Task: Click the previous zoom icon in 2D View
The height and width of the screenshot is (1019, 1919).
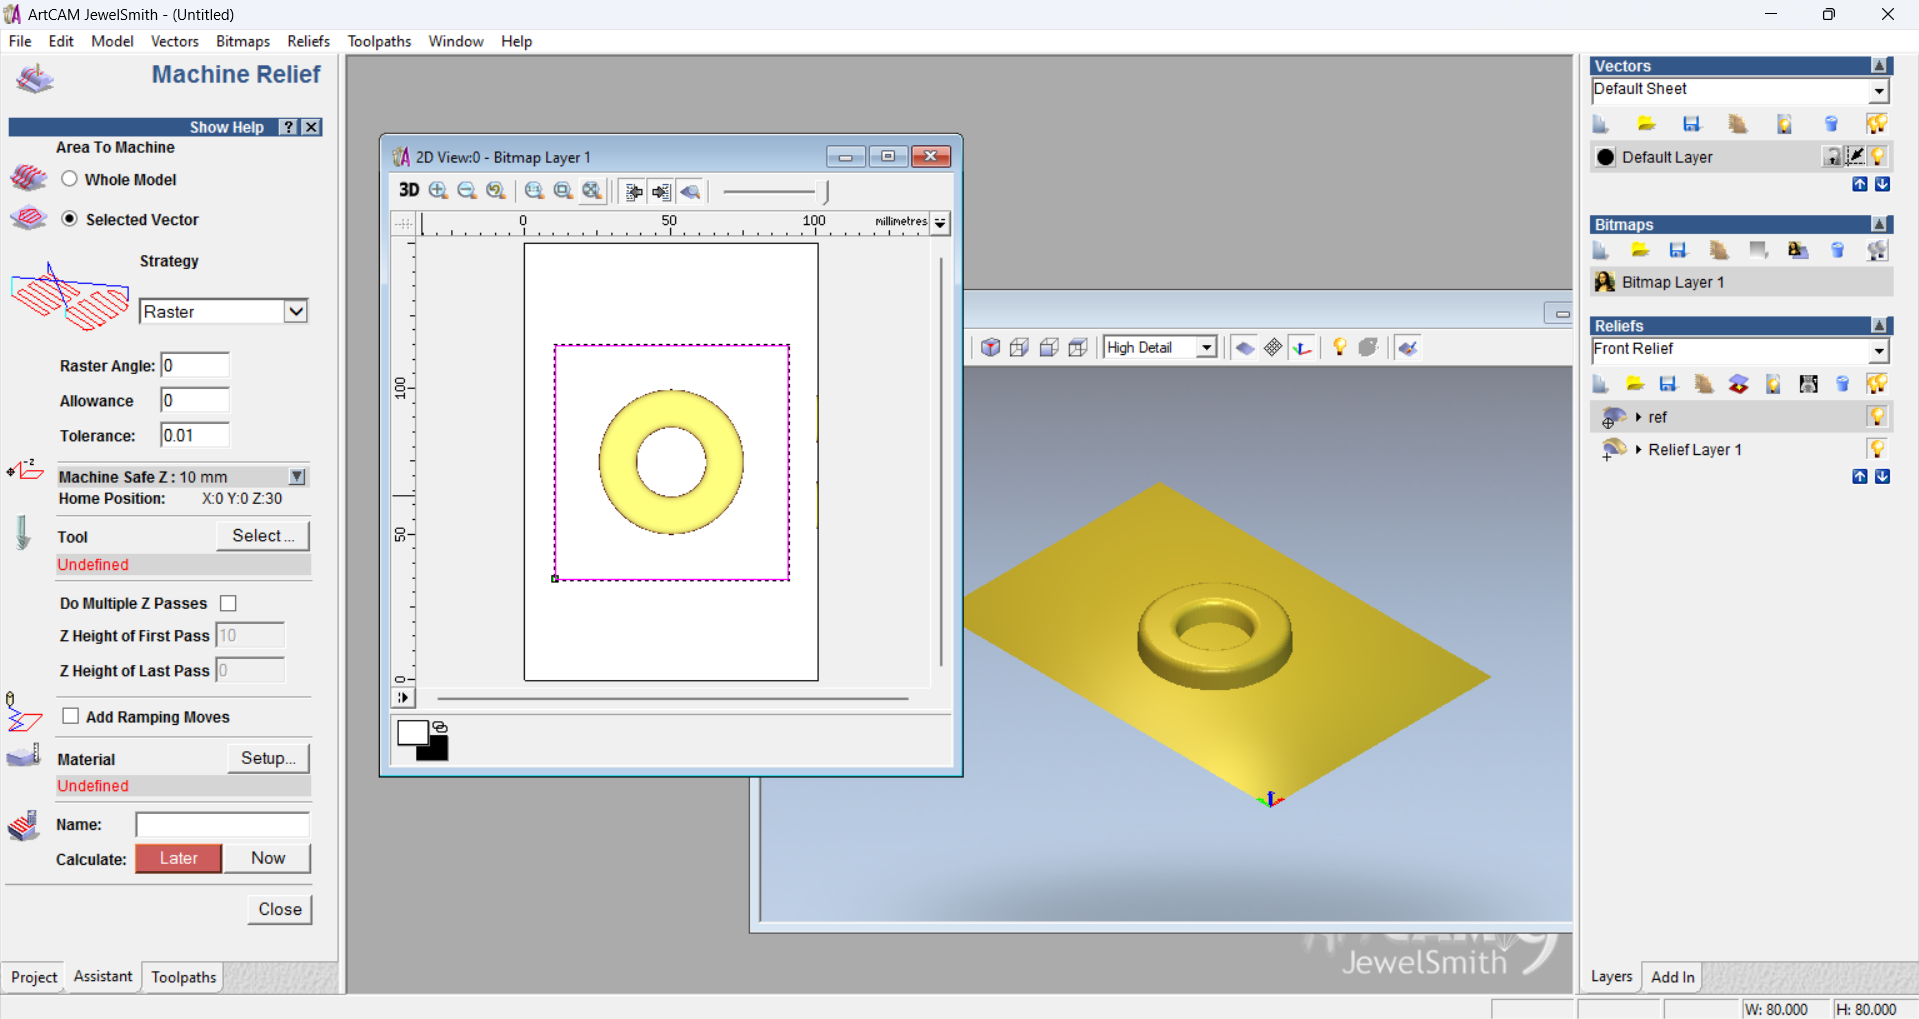Action: coord(496,191)
